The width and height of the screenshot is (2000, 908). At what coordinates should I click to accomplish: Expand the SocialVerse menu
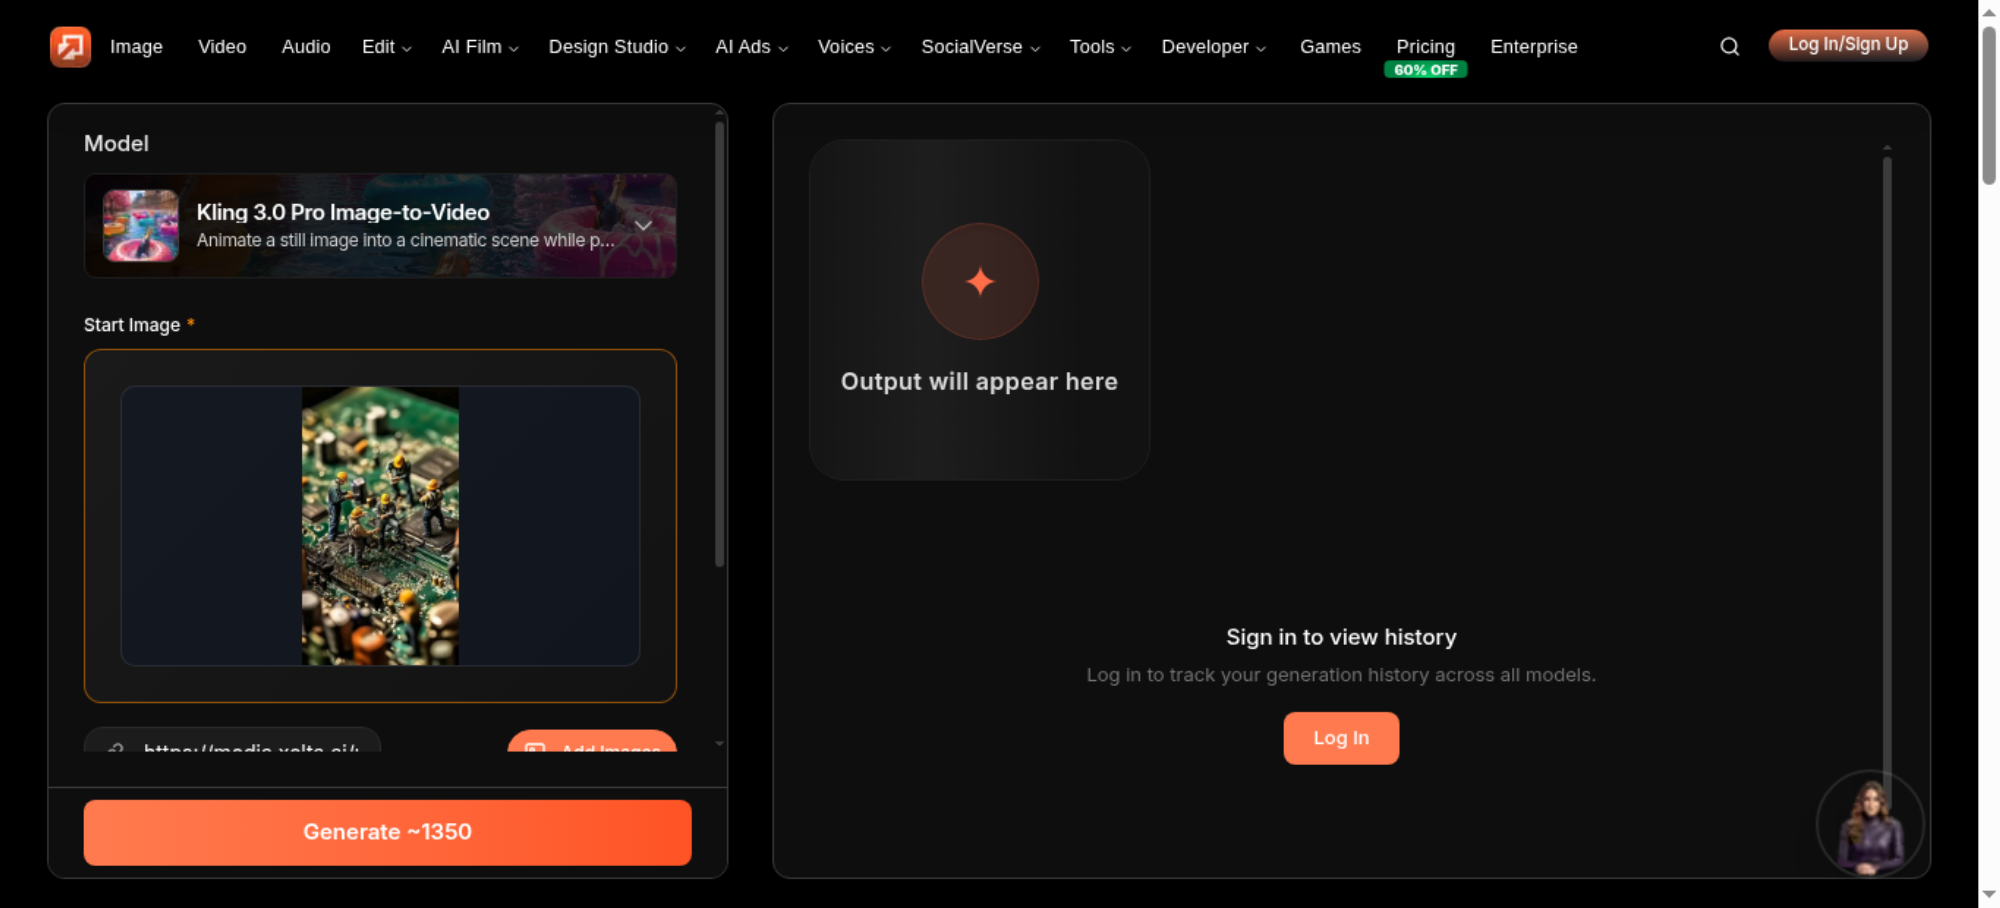pos(980,47)
